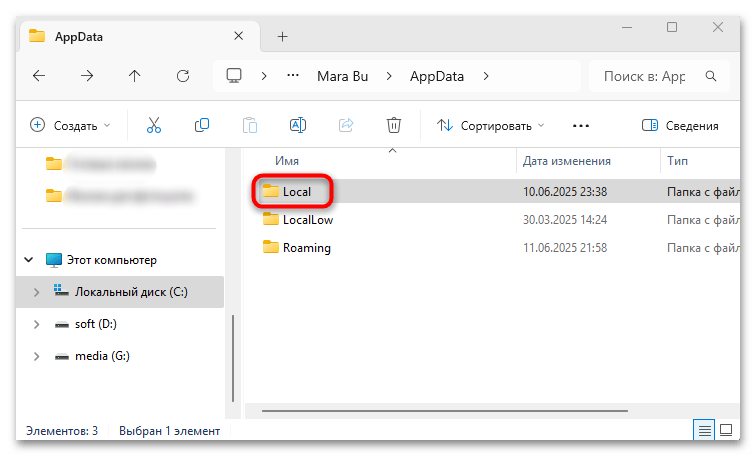Image resolution: width=756 pixels, height=456 pixels.
Task: Expand the media (G:) drive node
Action: (x=37, y=356)
